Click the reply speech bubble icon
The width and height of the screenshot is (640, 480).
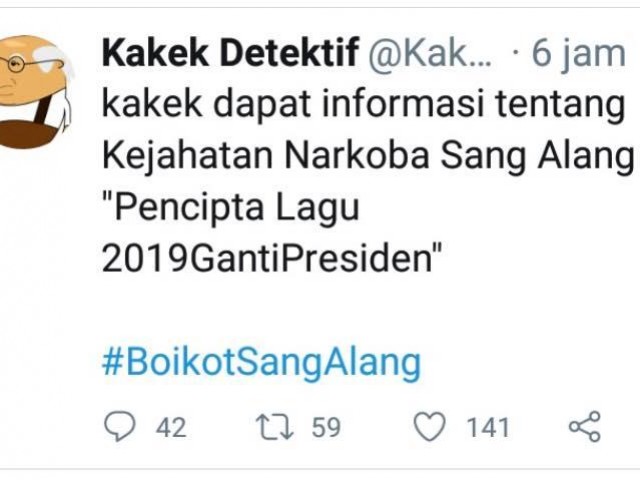[x=120, y=427]
